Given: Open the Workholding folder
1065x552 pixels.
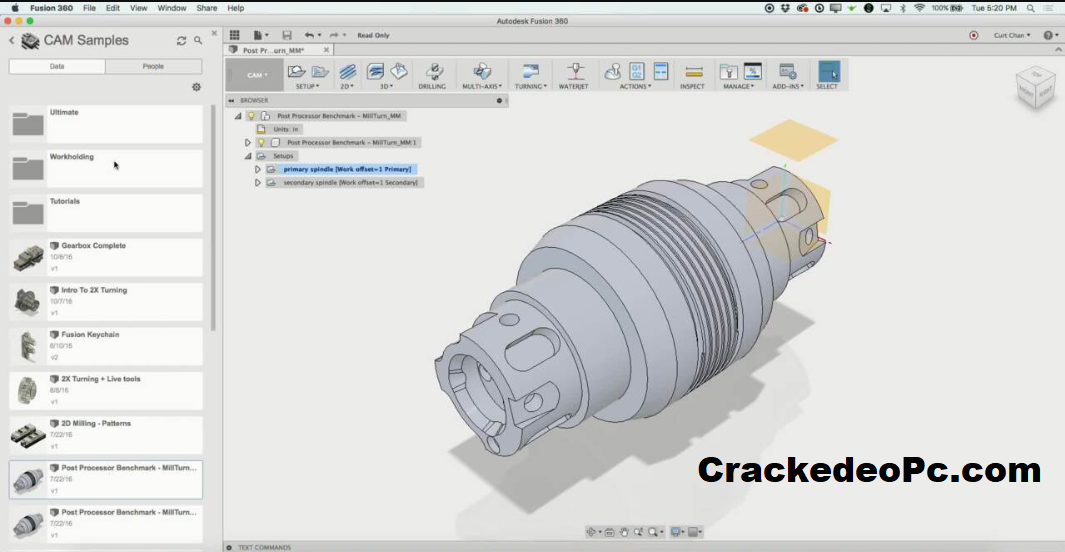Looking at the screenshot, I should 106,168.
